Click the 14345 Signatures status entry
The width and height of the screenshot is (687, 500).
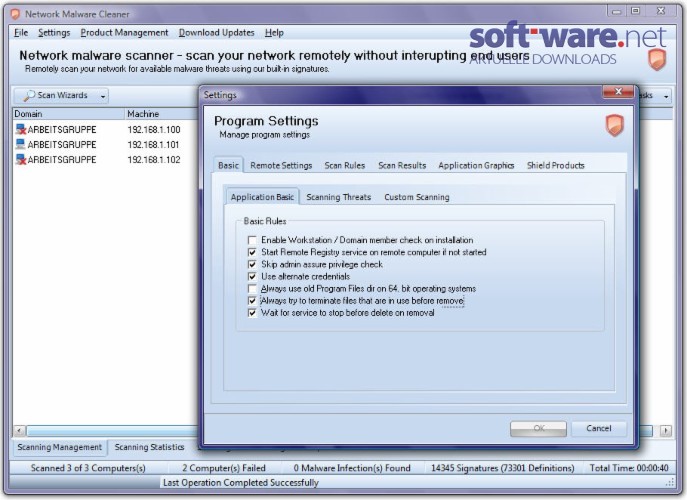click(x=503, y=468)
